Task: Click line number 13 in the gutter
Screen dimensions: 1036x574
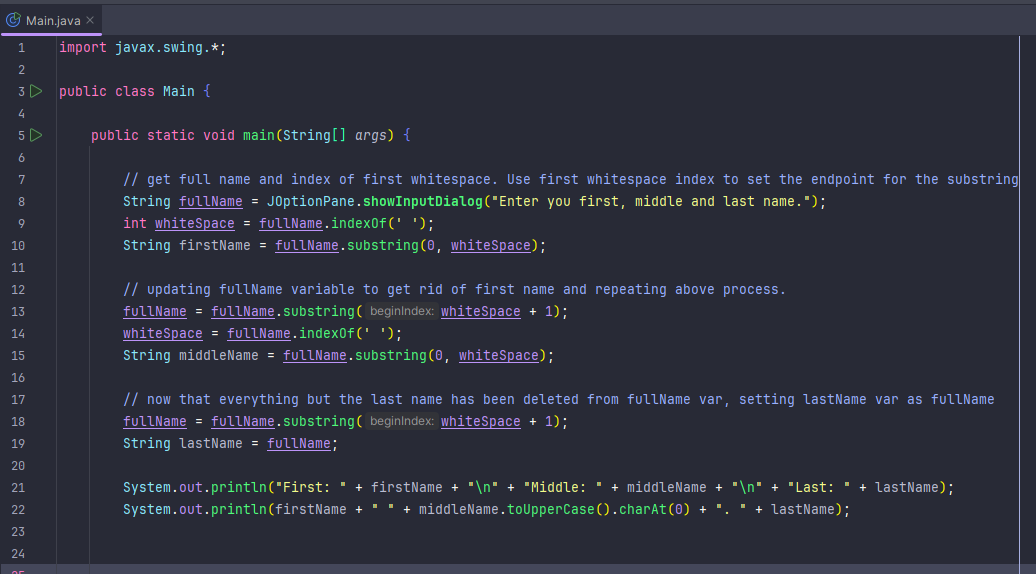Action: [x=18, y=312]
